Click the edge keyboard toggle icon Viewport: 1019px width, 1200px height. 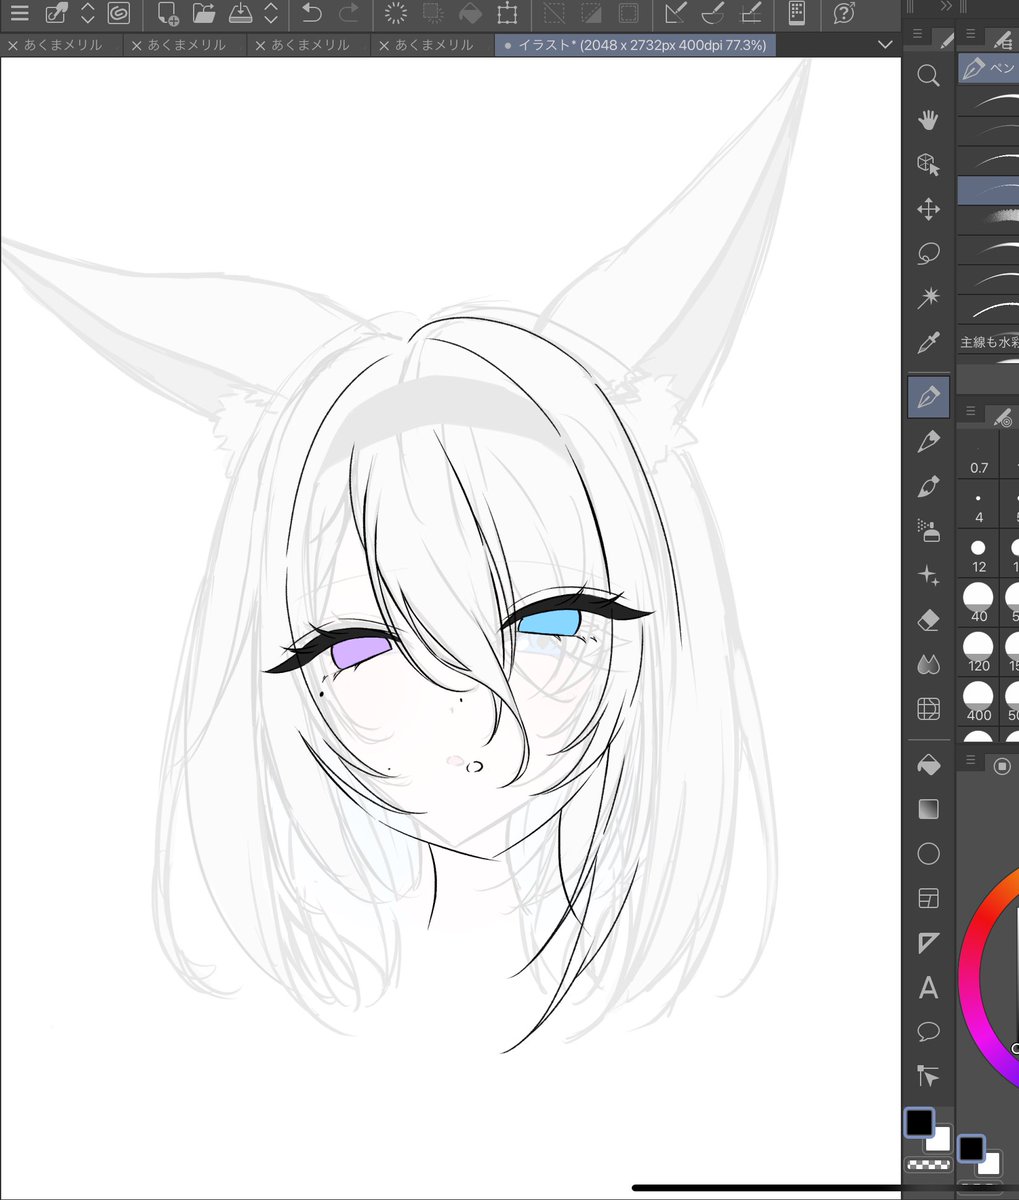coord(56,14)
